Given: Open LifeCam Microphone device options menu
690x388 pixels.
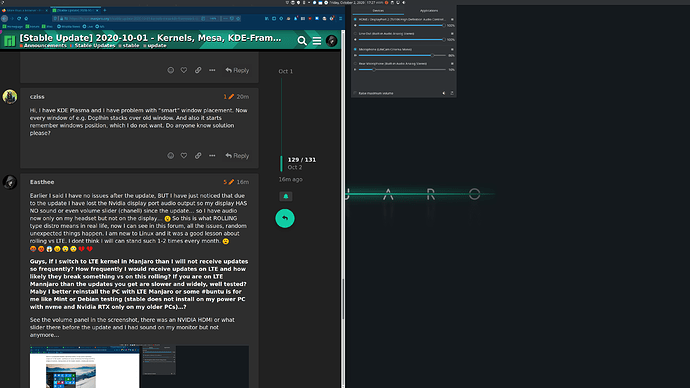Looking at the screenshot, I should (452, 49).
